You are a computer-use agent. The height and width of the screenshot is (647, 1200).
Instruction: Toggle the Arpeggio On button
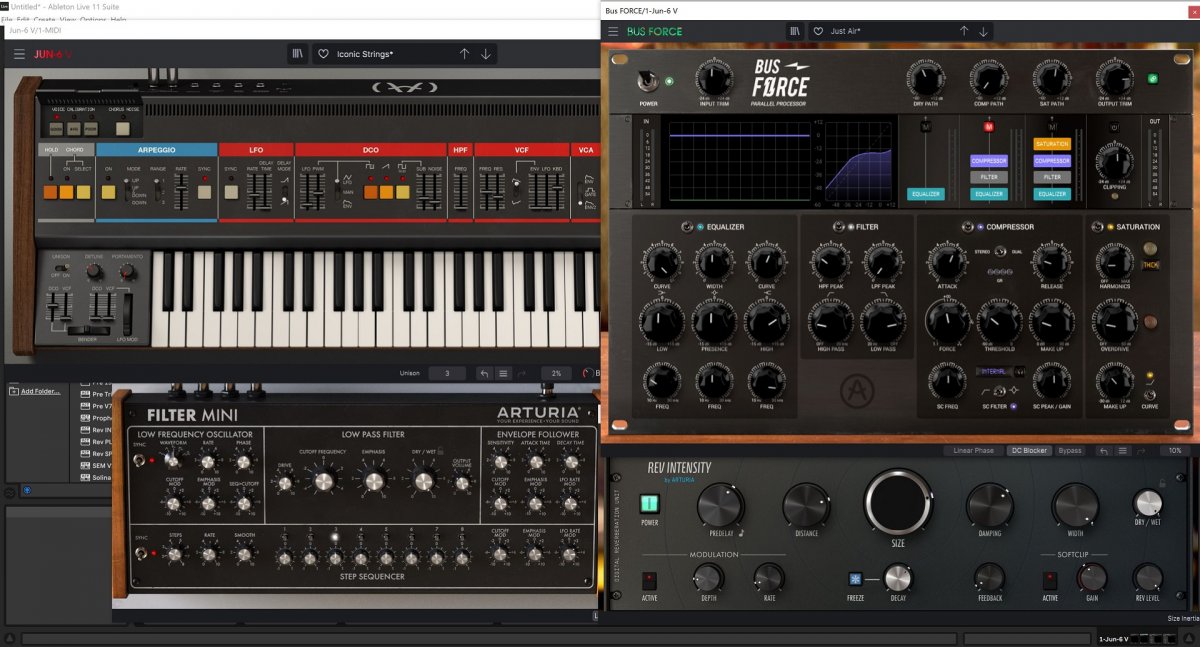108,191
